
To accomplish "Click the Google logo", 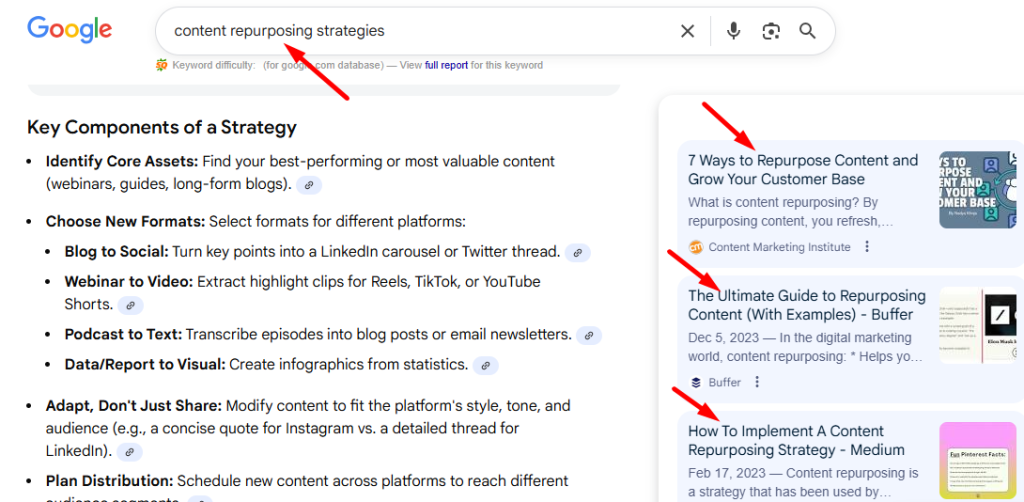I will (69, 30).
